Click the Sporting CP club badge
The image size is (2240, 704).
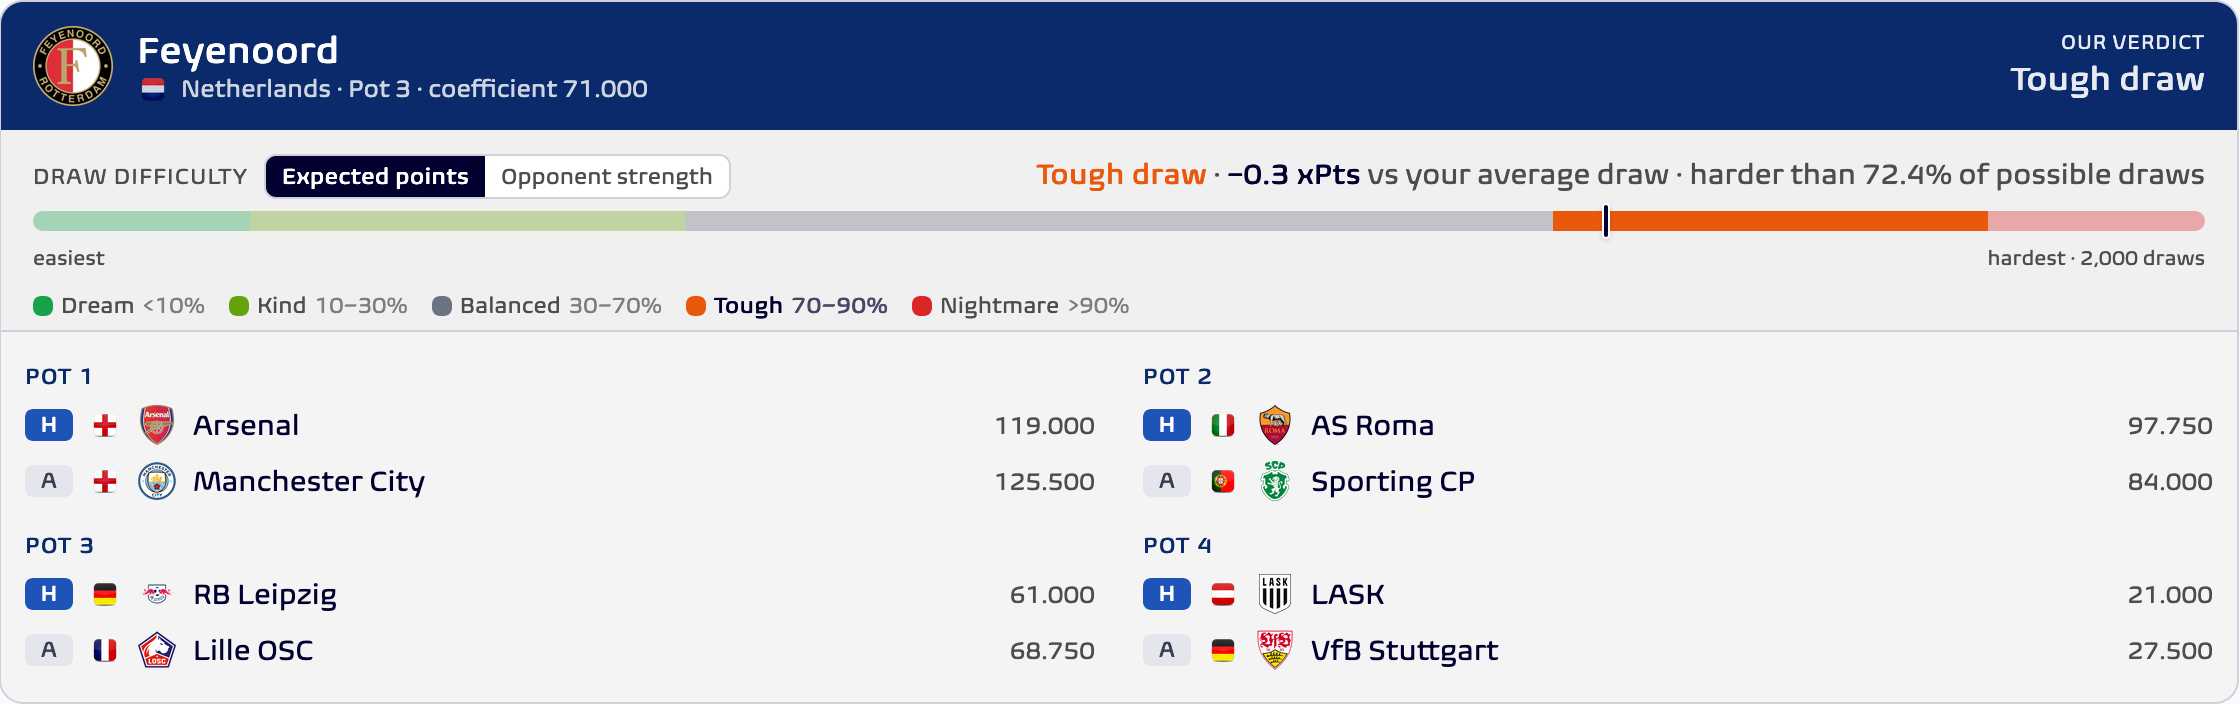coord(1275,481)
